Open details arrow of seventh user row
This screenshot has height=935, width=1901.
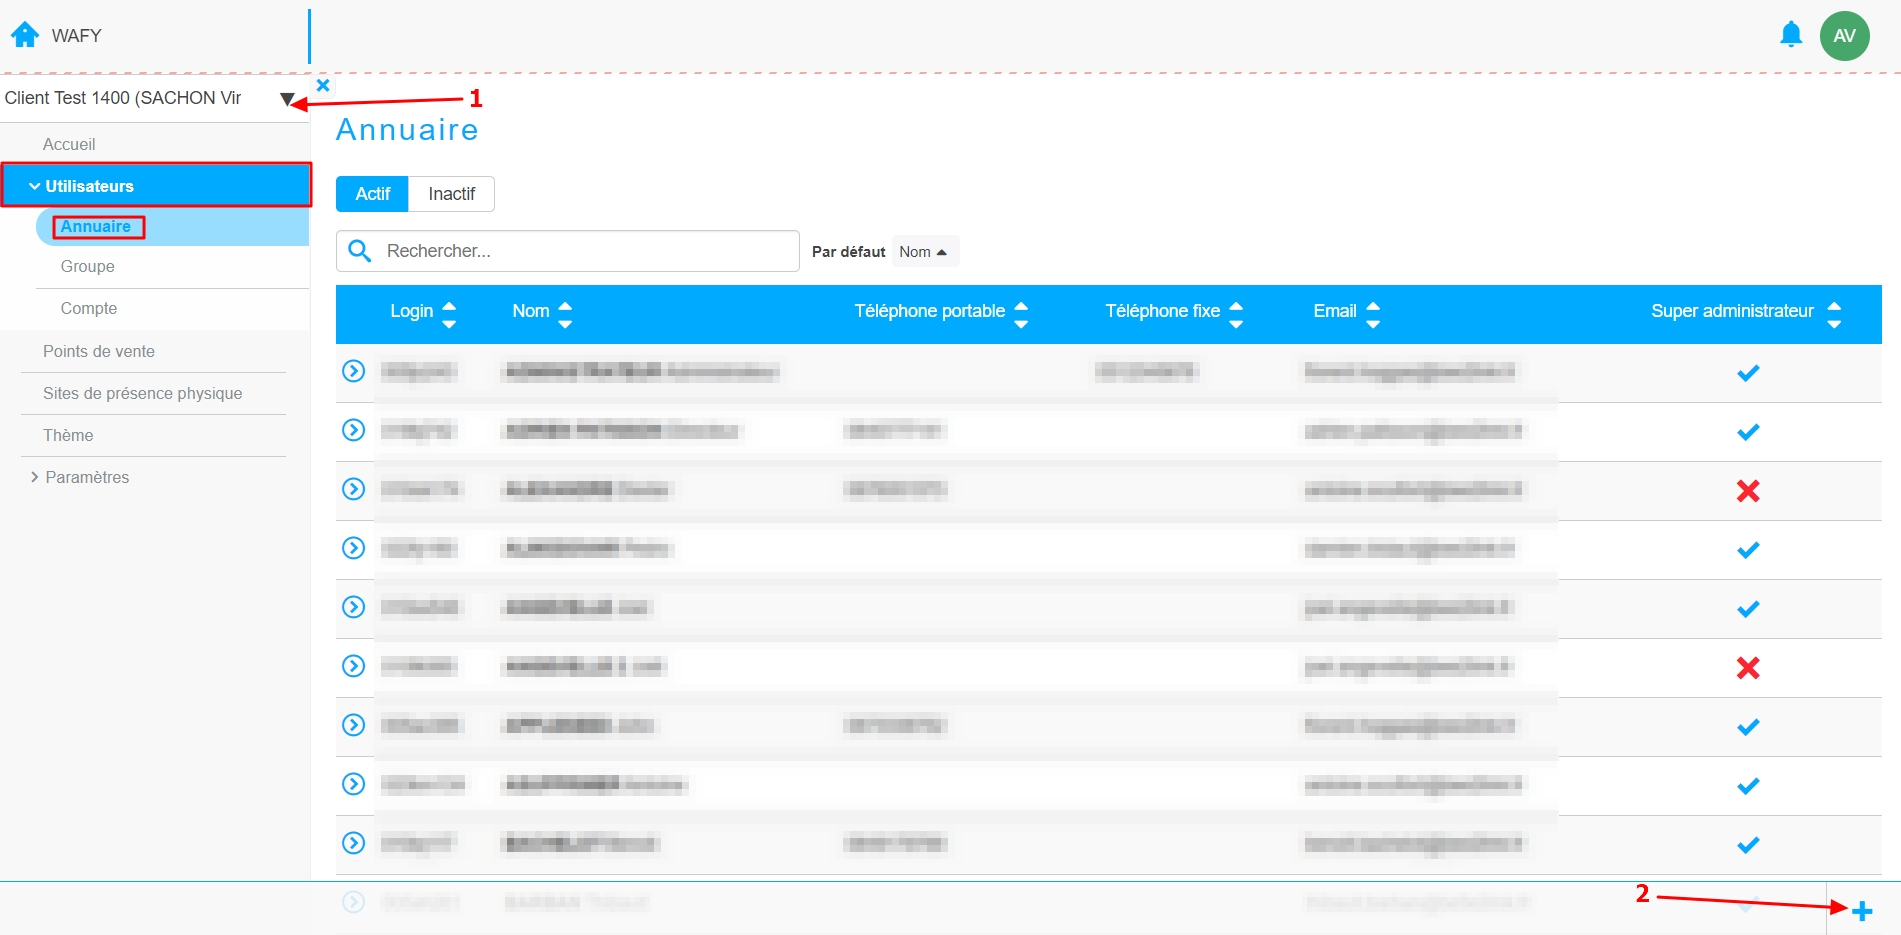354,725
